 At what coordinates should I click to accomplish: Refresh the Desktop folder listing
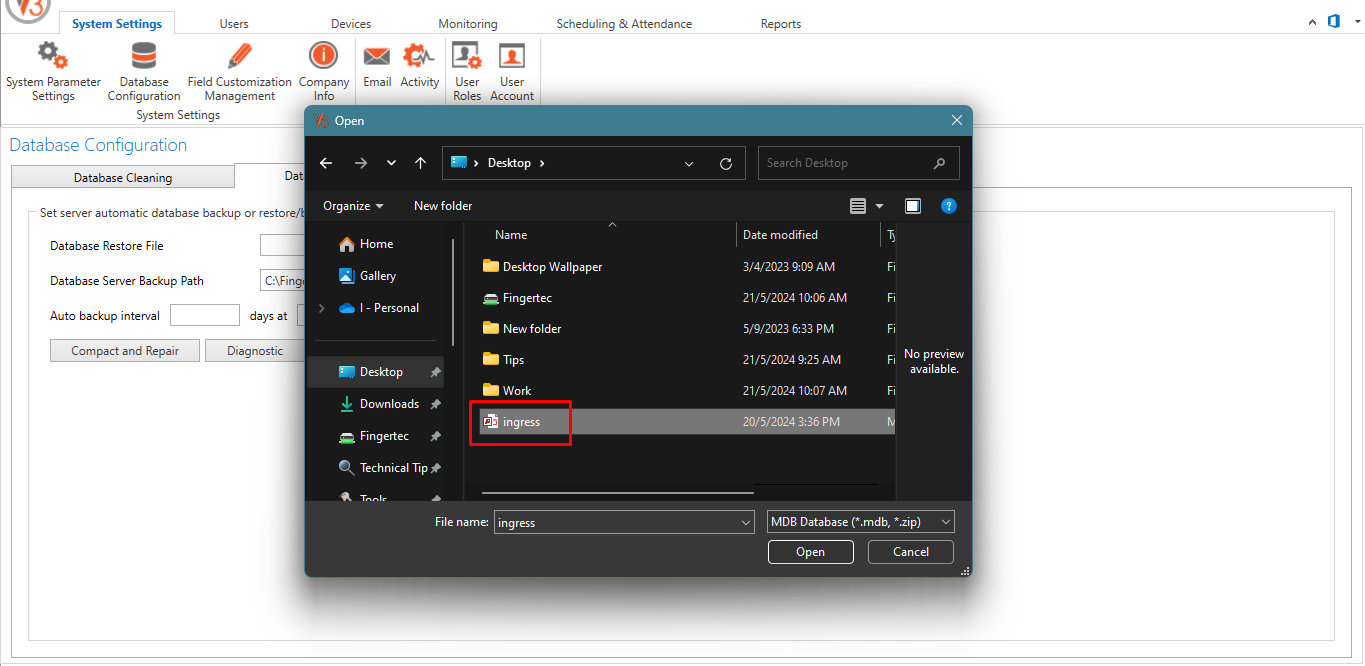726,163
